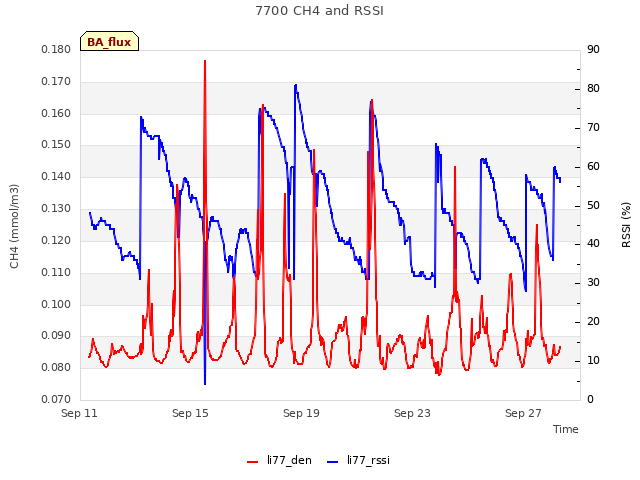This screenshot has width=640, height=480.
Task: Click the Time axis label
Action: 566,429
